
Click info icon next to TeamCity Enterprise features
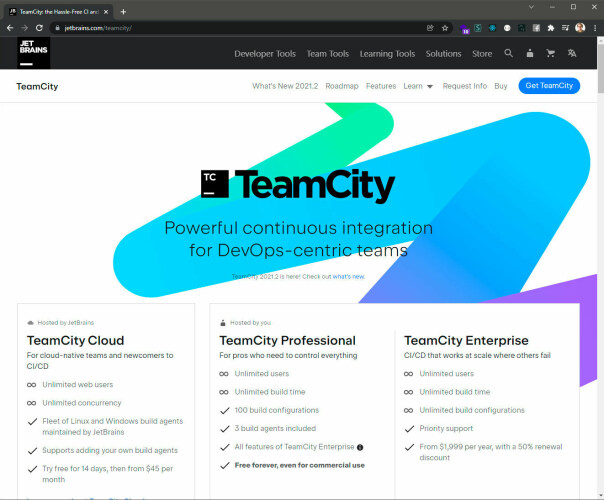[x=360, y=447]
